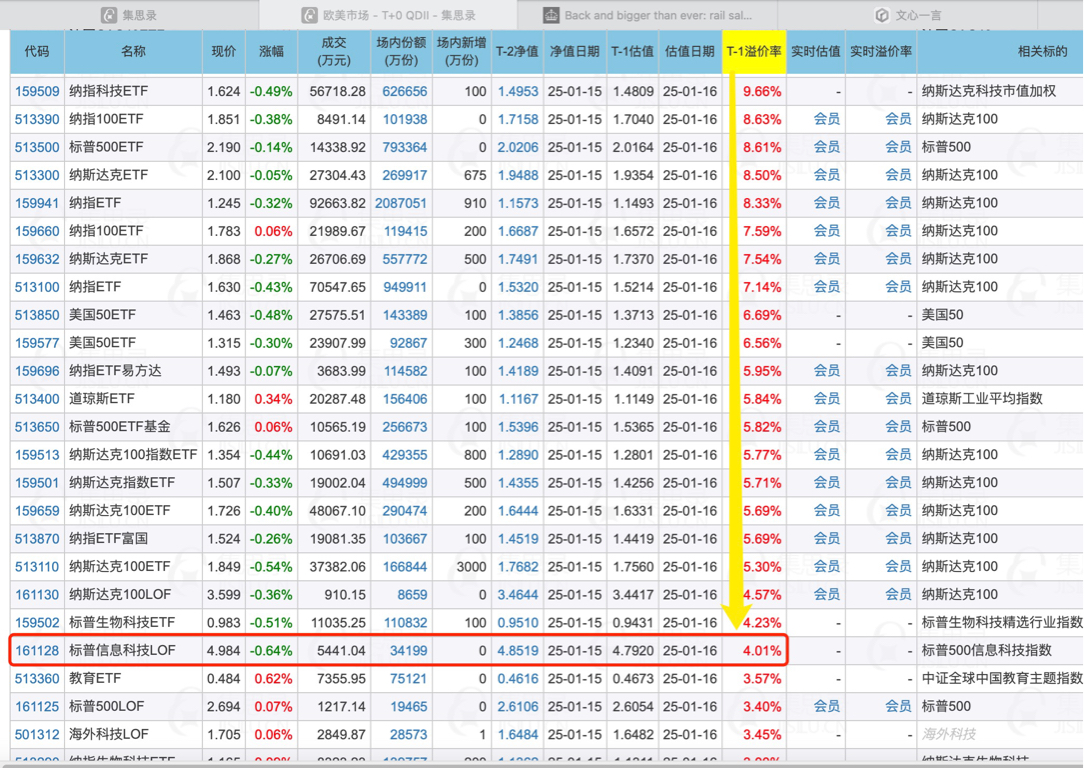Click T-2净值 value 4.8519
The width and height of the screenshot is (1084, 768).
coord(518,650)
